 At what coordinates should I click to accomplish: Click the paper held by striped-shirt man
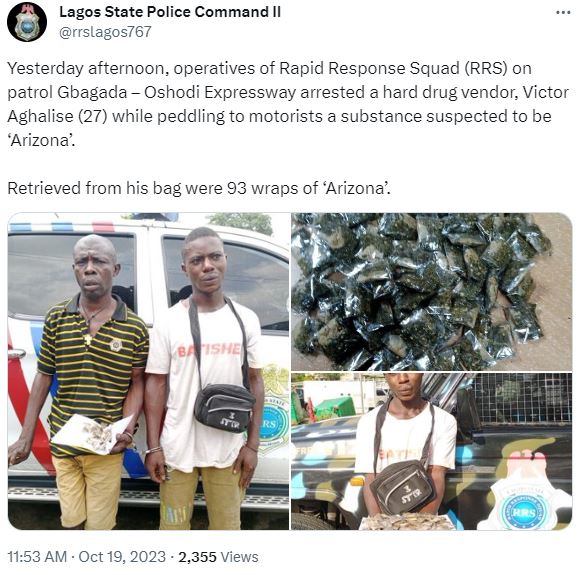92,434
